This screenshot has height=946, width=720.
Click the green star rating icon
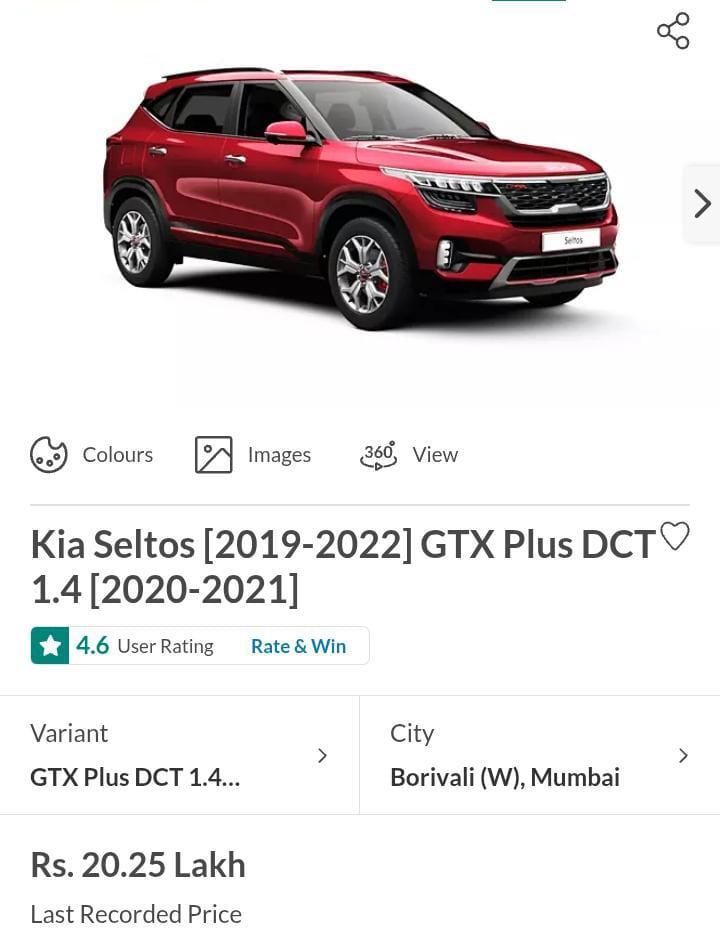(x=50, y=646)
